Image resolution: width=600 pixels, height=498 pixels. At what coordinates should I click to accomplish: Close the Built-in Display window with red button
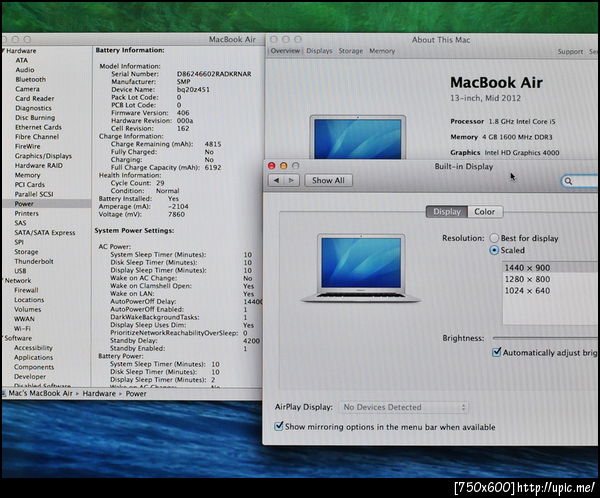[272, 166]
